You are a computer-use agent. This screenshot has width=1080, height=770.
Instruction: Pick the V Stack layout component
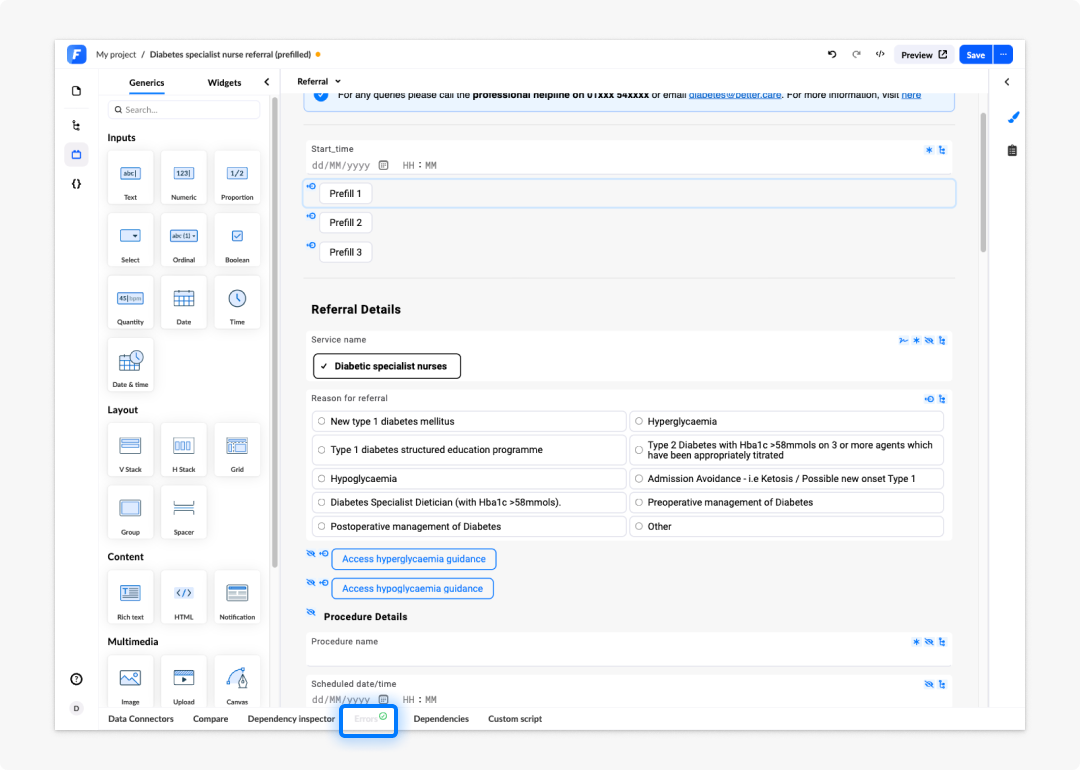tap(130, 450)
